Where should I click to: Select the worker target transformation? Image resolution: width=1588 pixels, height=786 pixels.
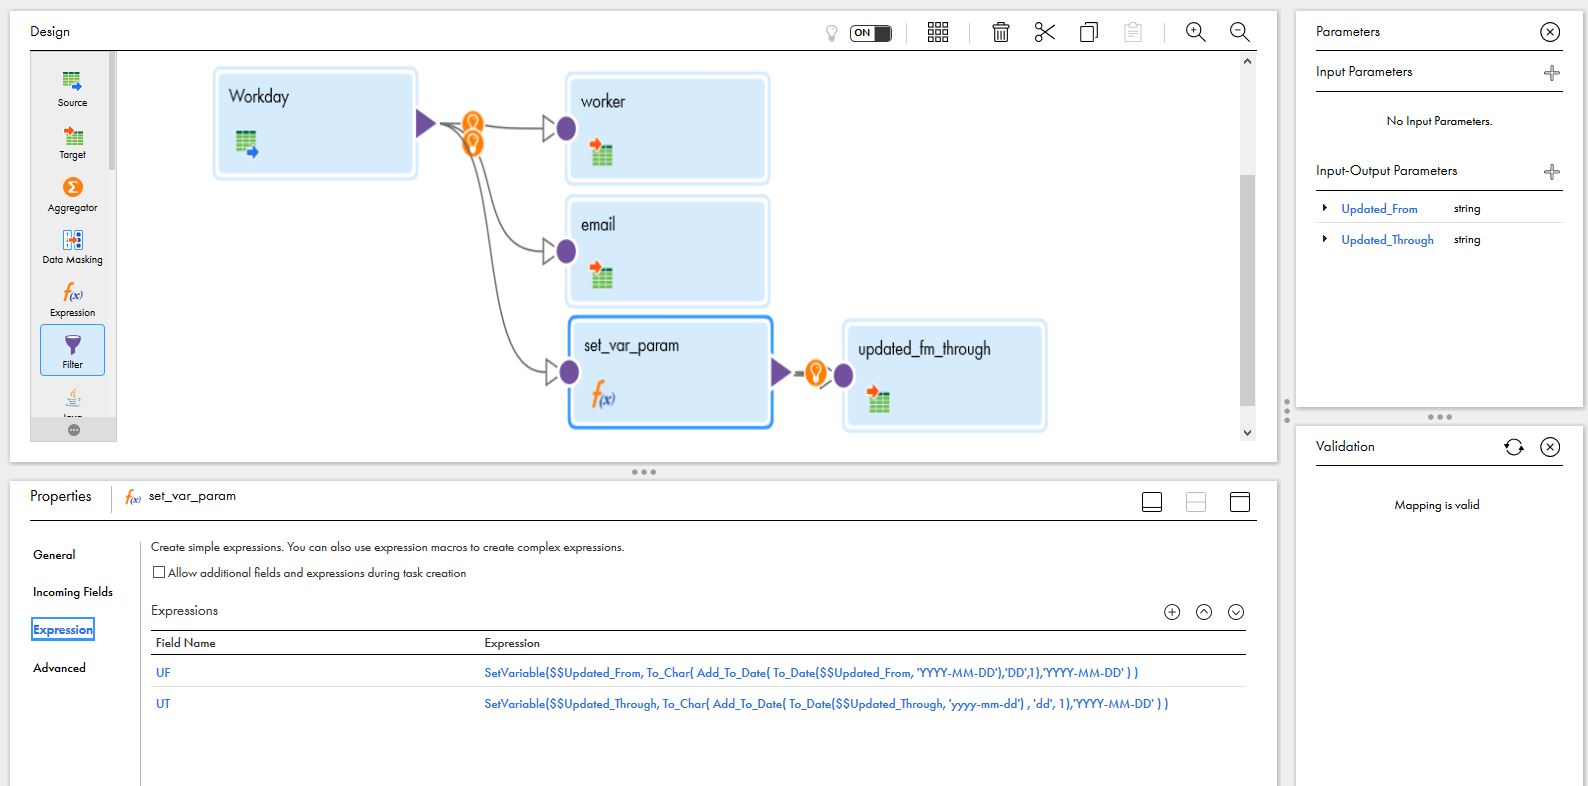click(668, 129)
